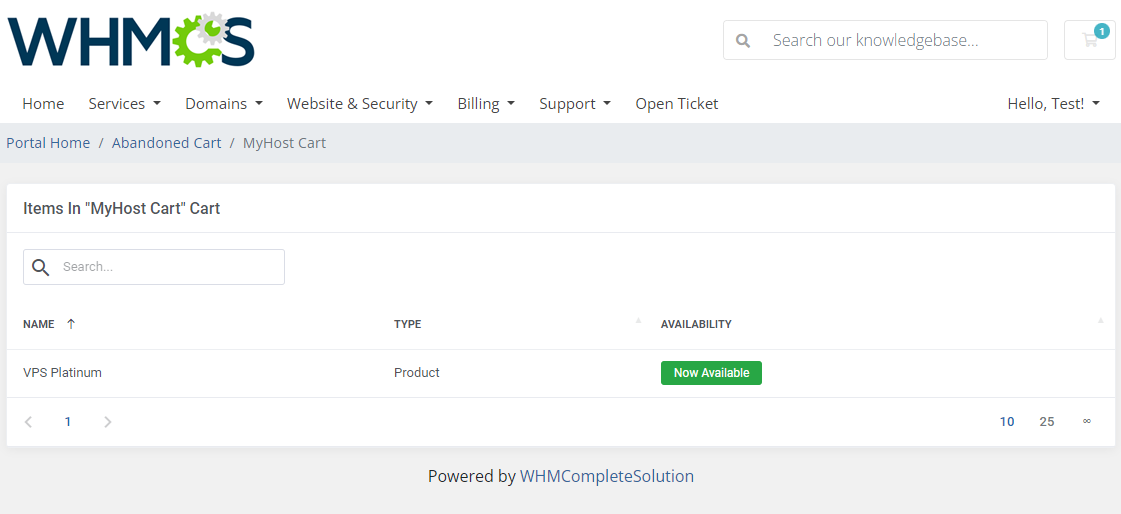The image size is (1121, 514).
Task: Expand the Website & Security dropdown
Action: [360, 104]
